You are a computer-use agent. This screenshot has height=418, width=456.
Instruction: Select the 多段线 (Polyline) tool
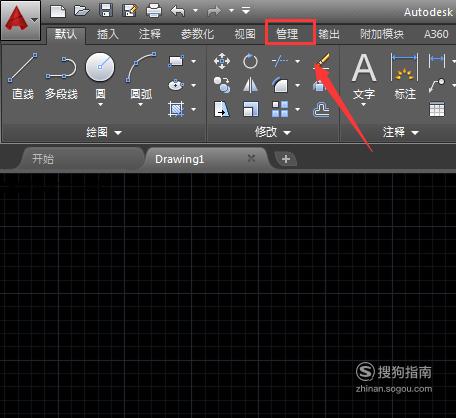[x=61, y=78]
